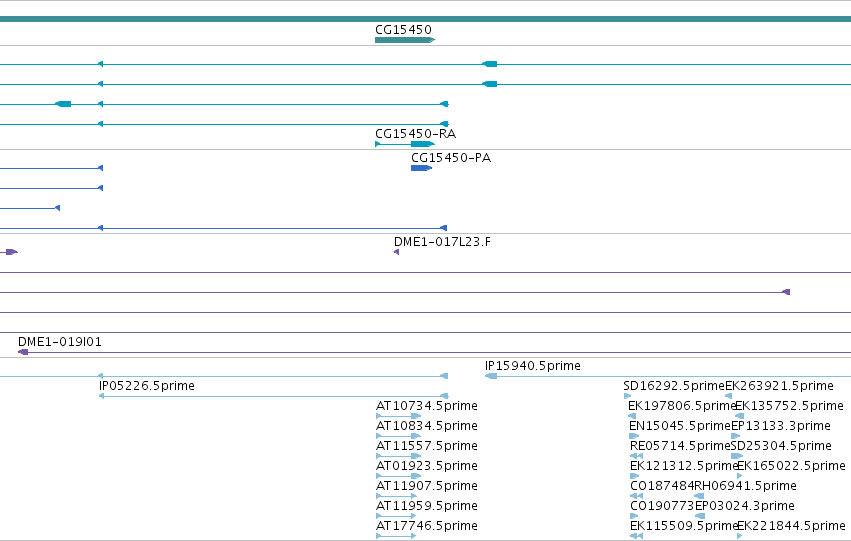Select the DME1-017L23.F label
The height and width of the screenshot is (541, 851).
coord(442,242)
